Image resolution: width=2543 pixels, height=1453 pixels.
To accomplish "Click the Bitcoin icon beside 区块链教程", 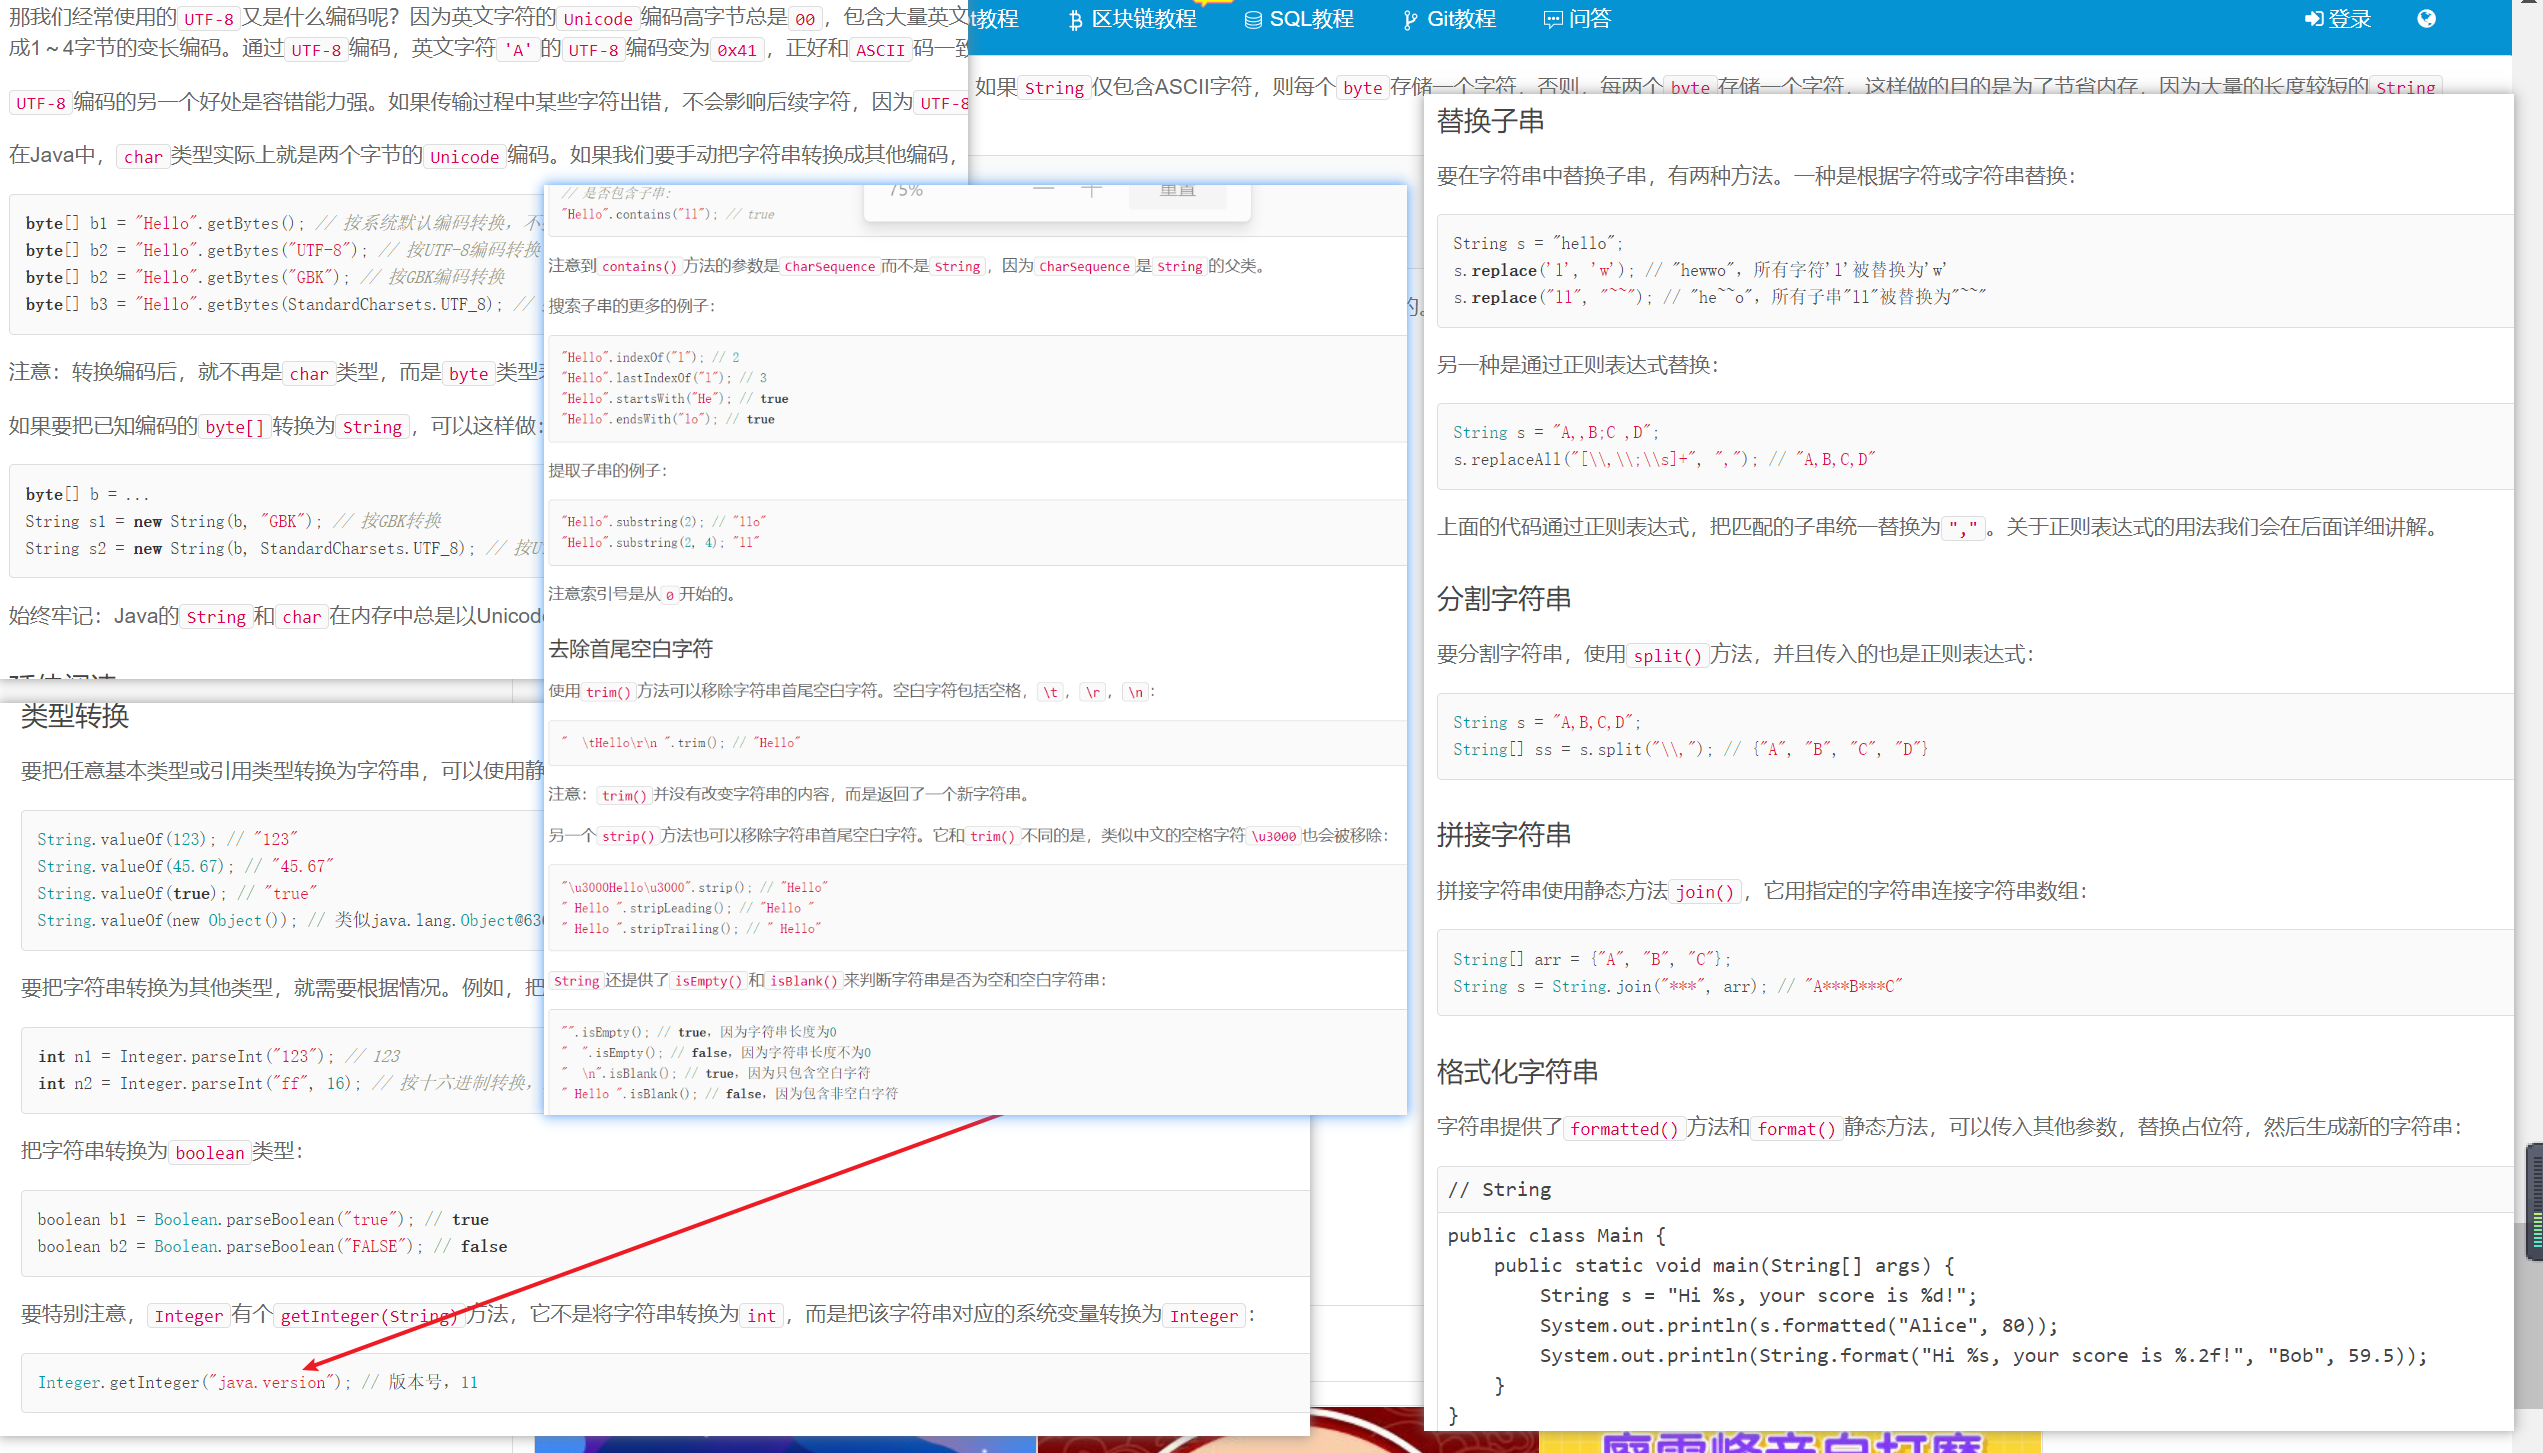I will click(1075, 20).
